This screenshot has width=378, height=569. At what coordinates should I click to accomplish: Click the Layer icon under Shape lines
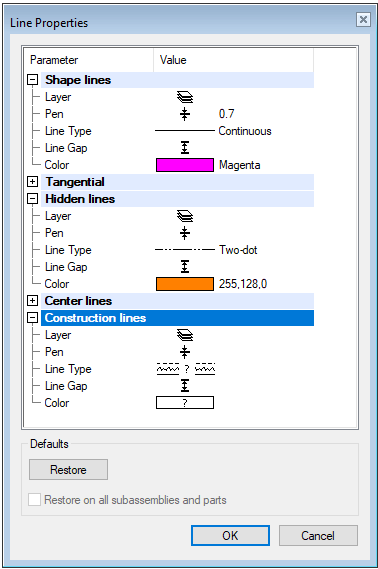click(x=185, y=97)
